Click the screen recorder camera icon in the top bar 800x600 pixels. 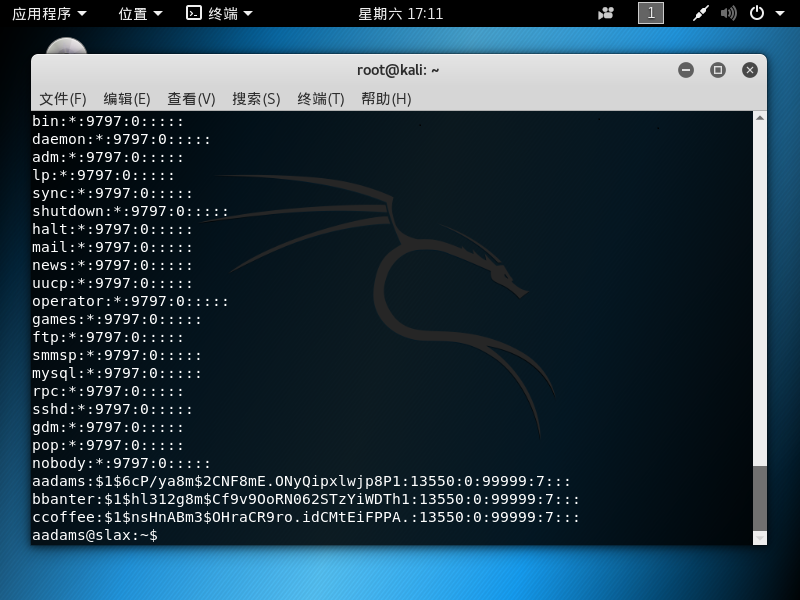[x=606, y=13]
